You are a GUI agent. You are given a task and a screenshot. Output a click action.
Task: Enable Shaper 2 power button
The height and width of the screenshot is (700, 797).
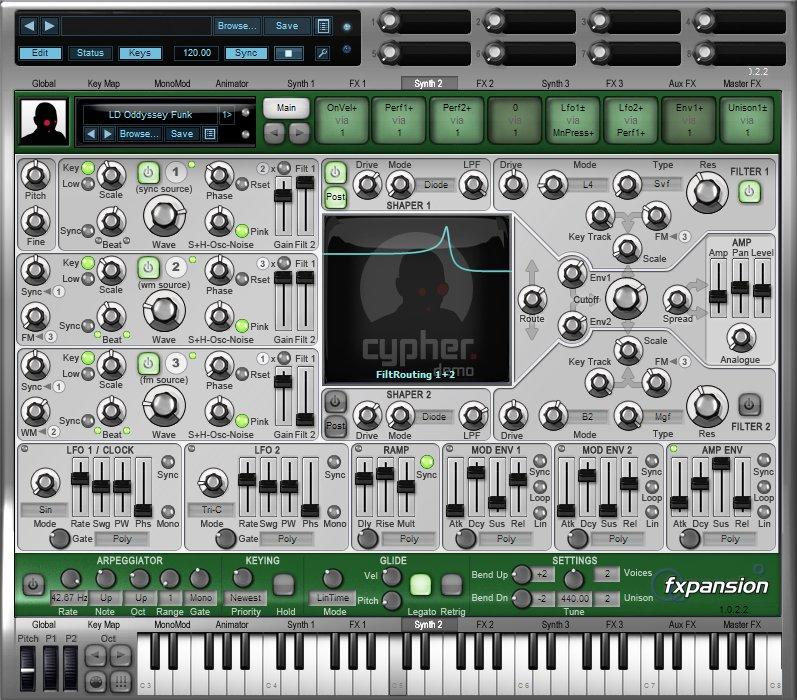click(335, 402)
